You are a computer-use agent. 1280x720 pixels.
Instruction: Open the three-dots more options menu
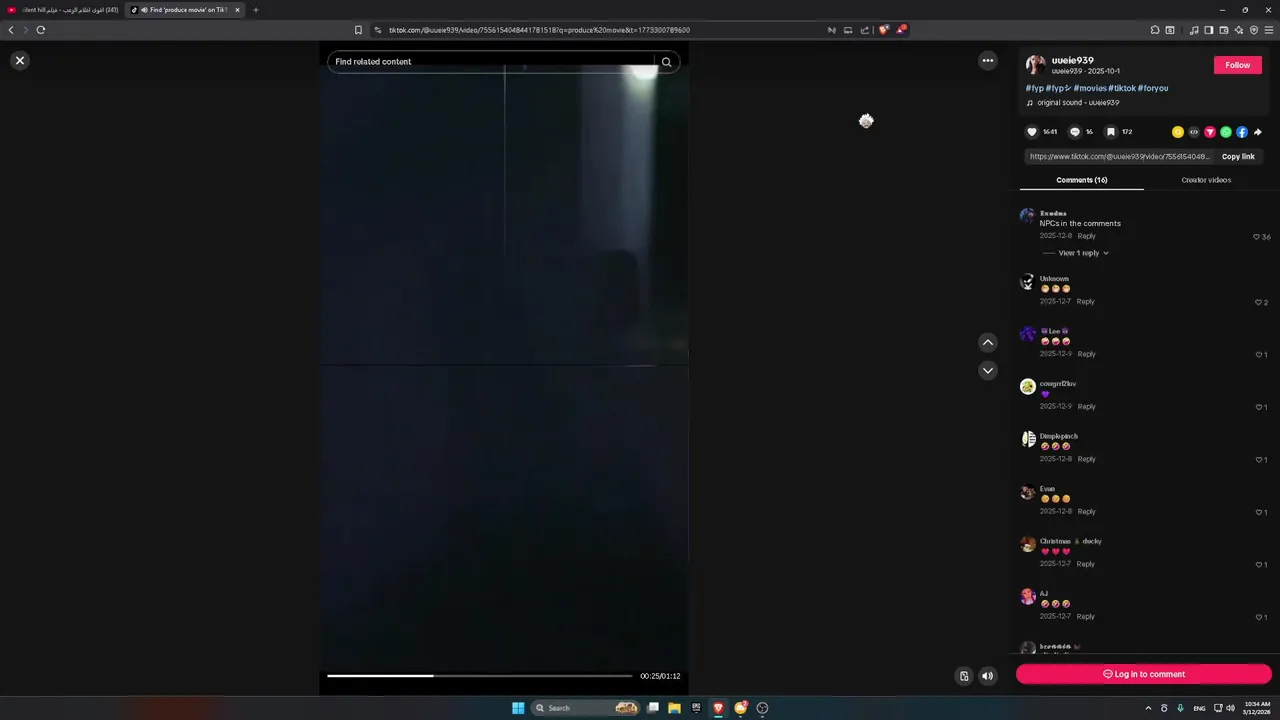(x=988, y=61)
